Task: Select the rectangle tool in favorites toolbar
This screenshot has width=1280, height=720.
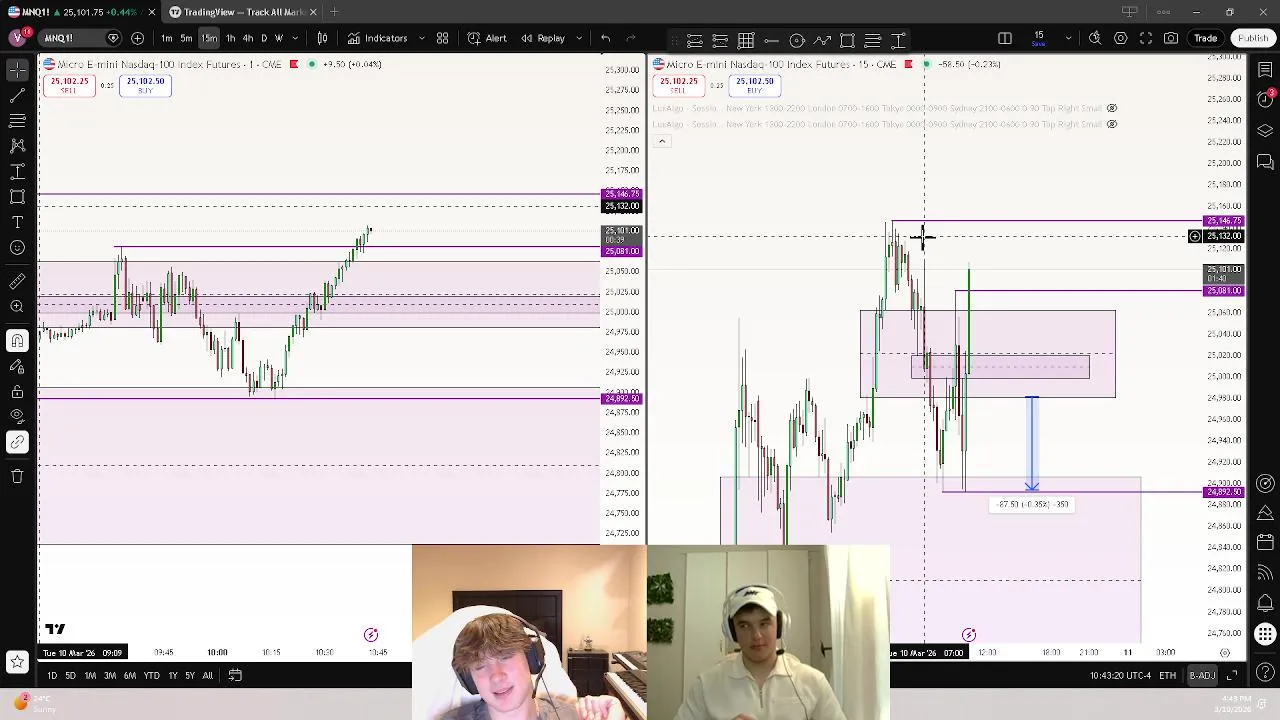Action: pos(847,41)
